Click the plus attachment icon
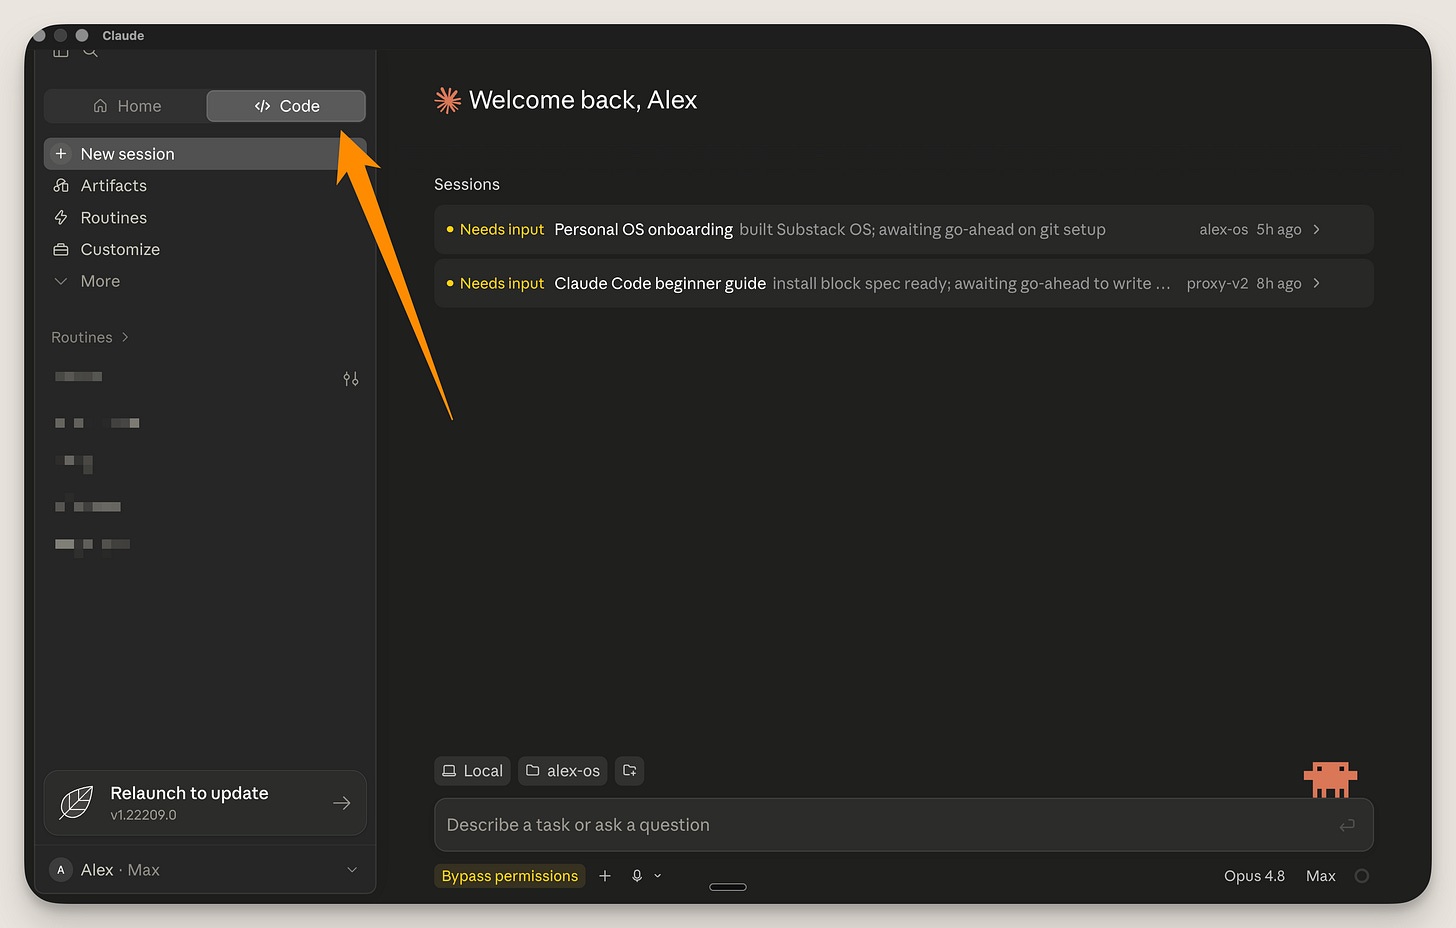 pos(605,876)
